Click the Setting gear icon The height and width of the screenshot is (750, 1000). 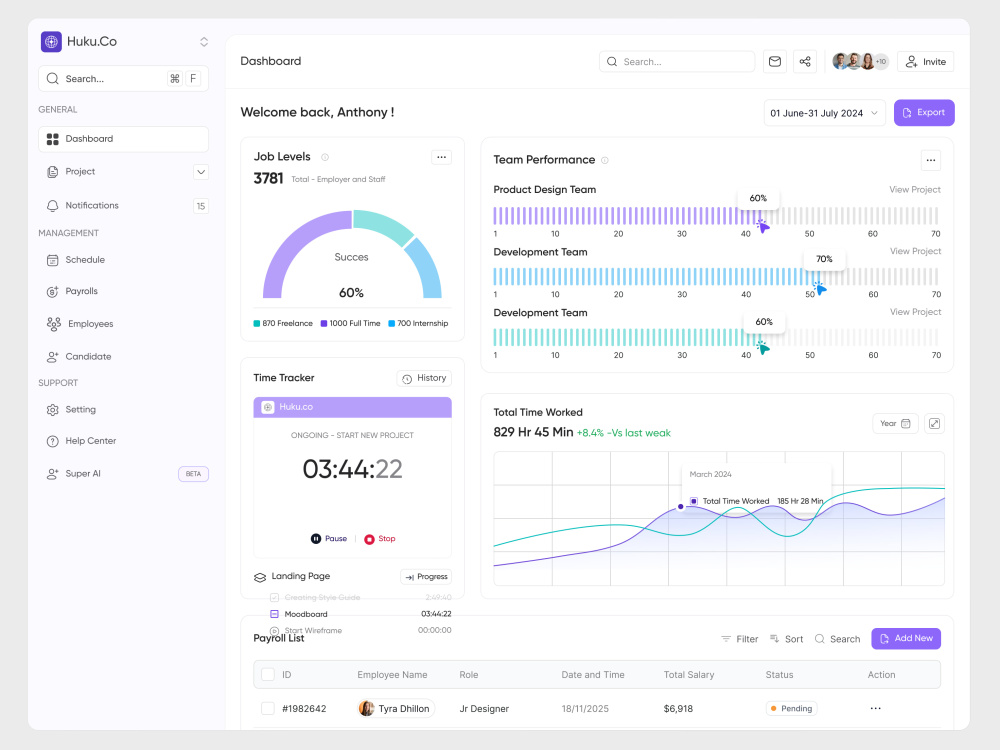tap(52, 410)
